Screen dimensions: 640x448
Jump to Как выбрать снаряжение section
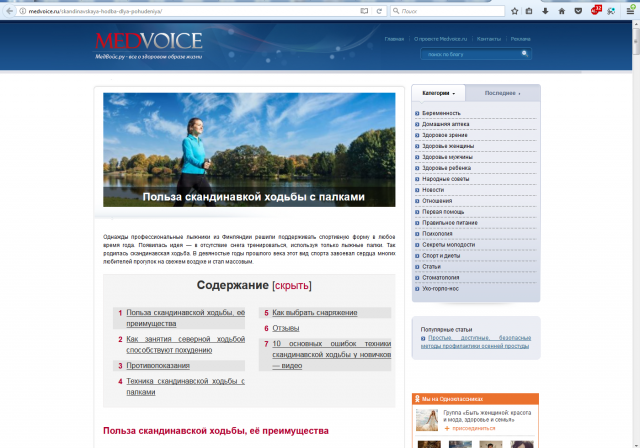315,313
